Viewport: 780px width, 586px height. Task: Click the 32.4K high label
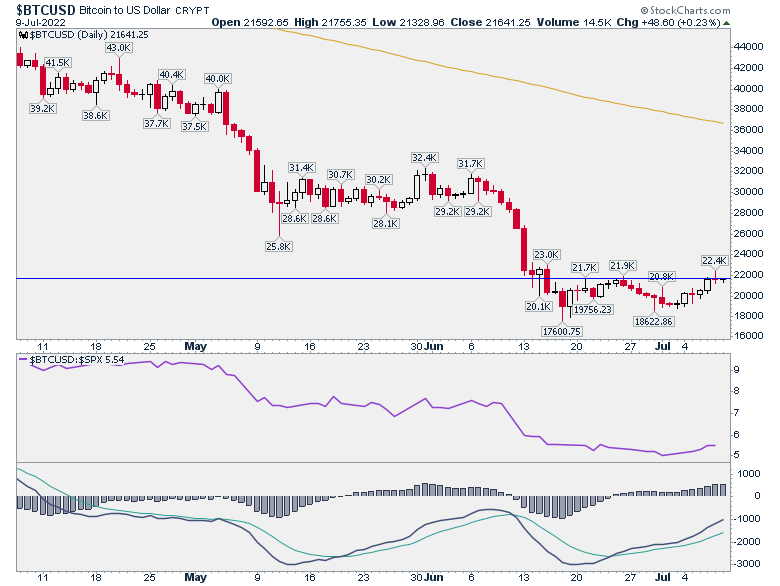pos(424,158)
